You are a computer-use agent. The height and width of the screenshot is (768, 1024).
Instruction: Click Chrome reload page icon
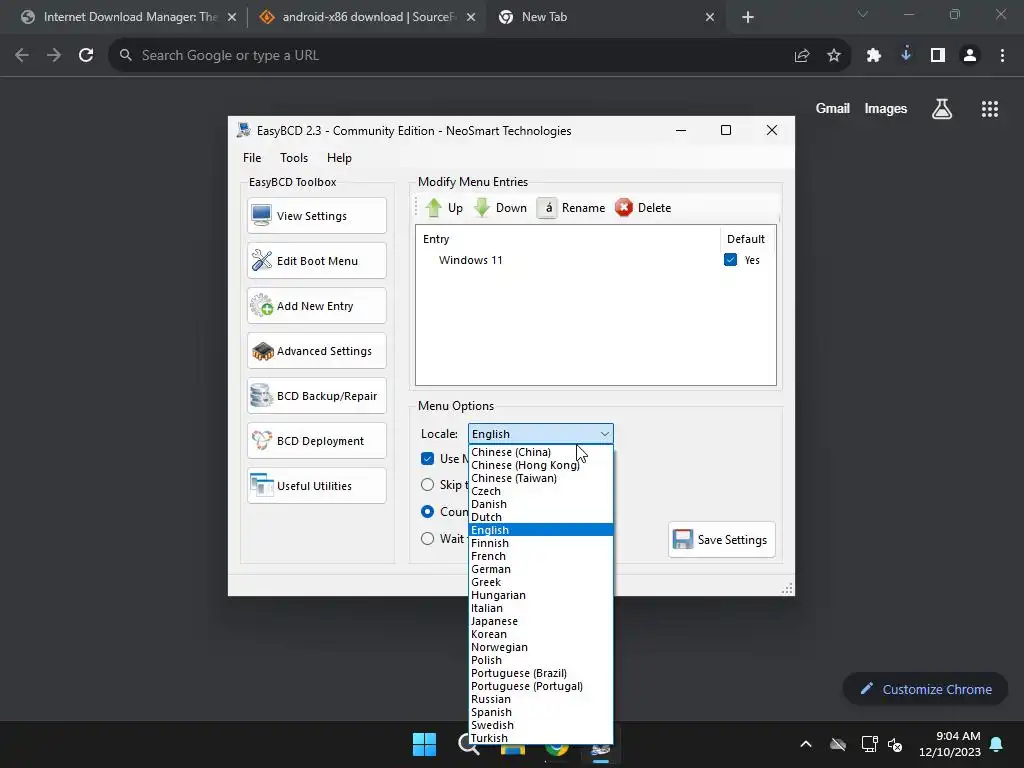pos(86,56)
